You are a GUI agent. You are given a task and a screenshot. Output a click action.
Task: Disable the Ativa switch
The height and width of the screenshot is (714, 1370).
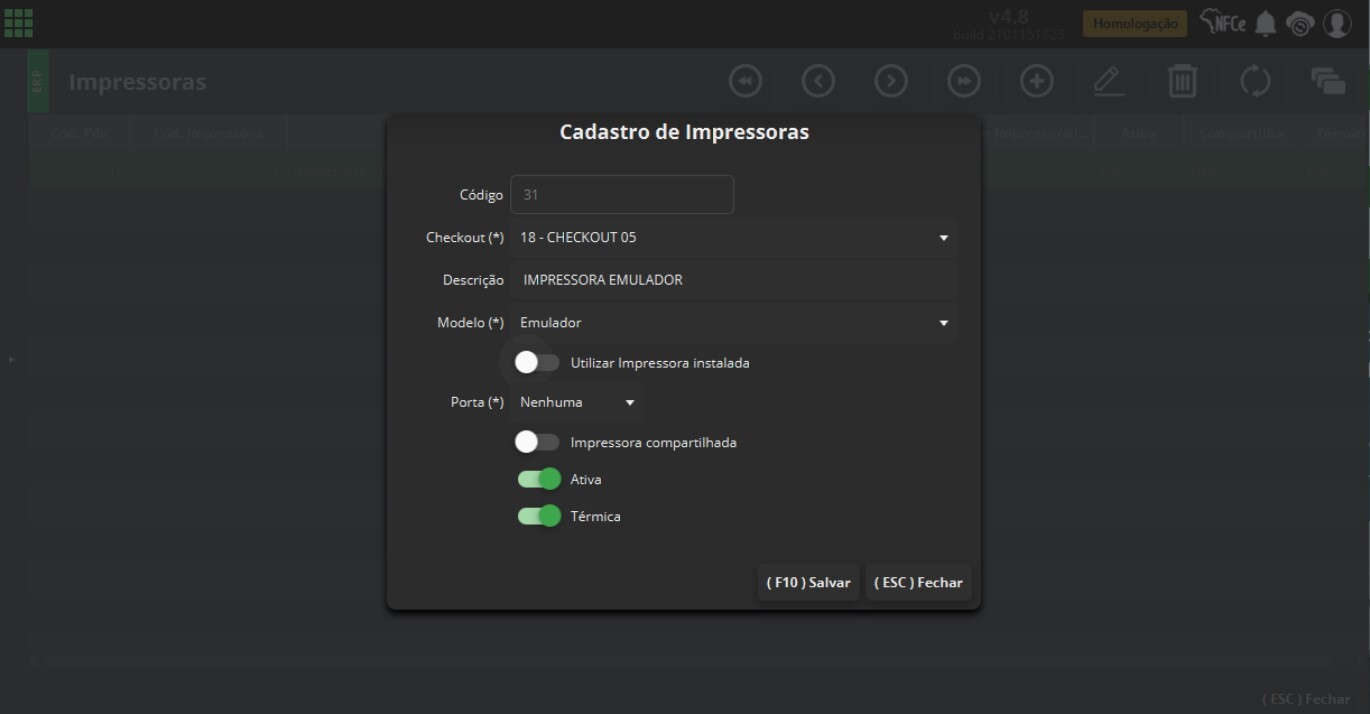click(539, 479)
